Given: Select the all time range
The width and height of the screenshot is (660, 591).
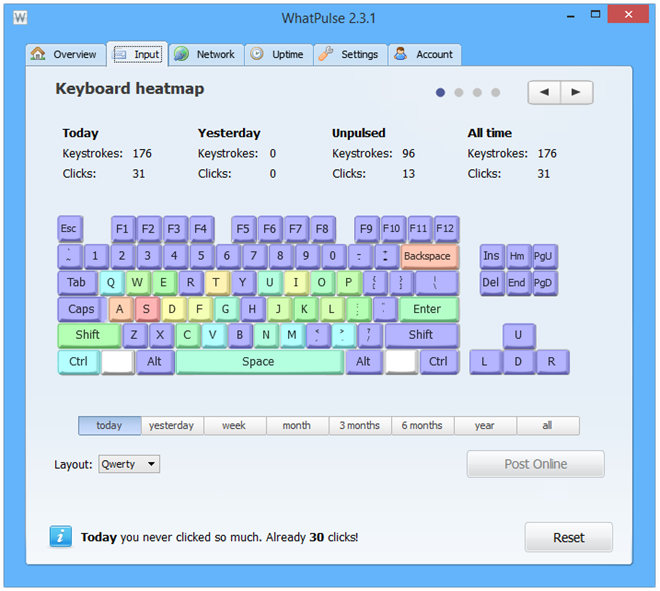Looking at the screenshot, I should (548, 426).
